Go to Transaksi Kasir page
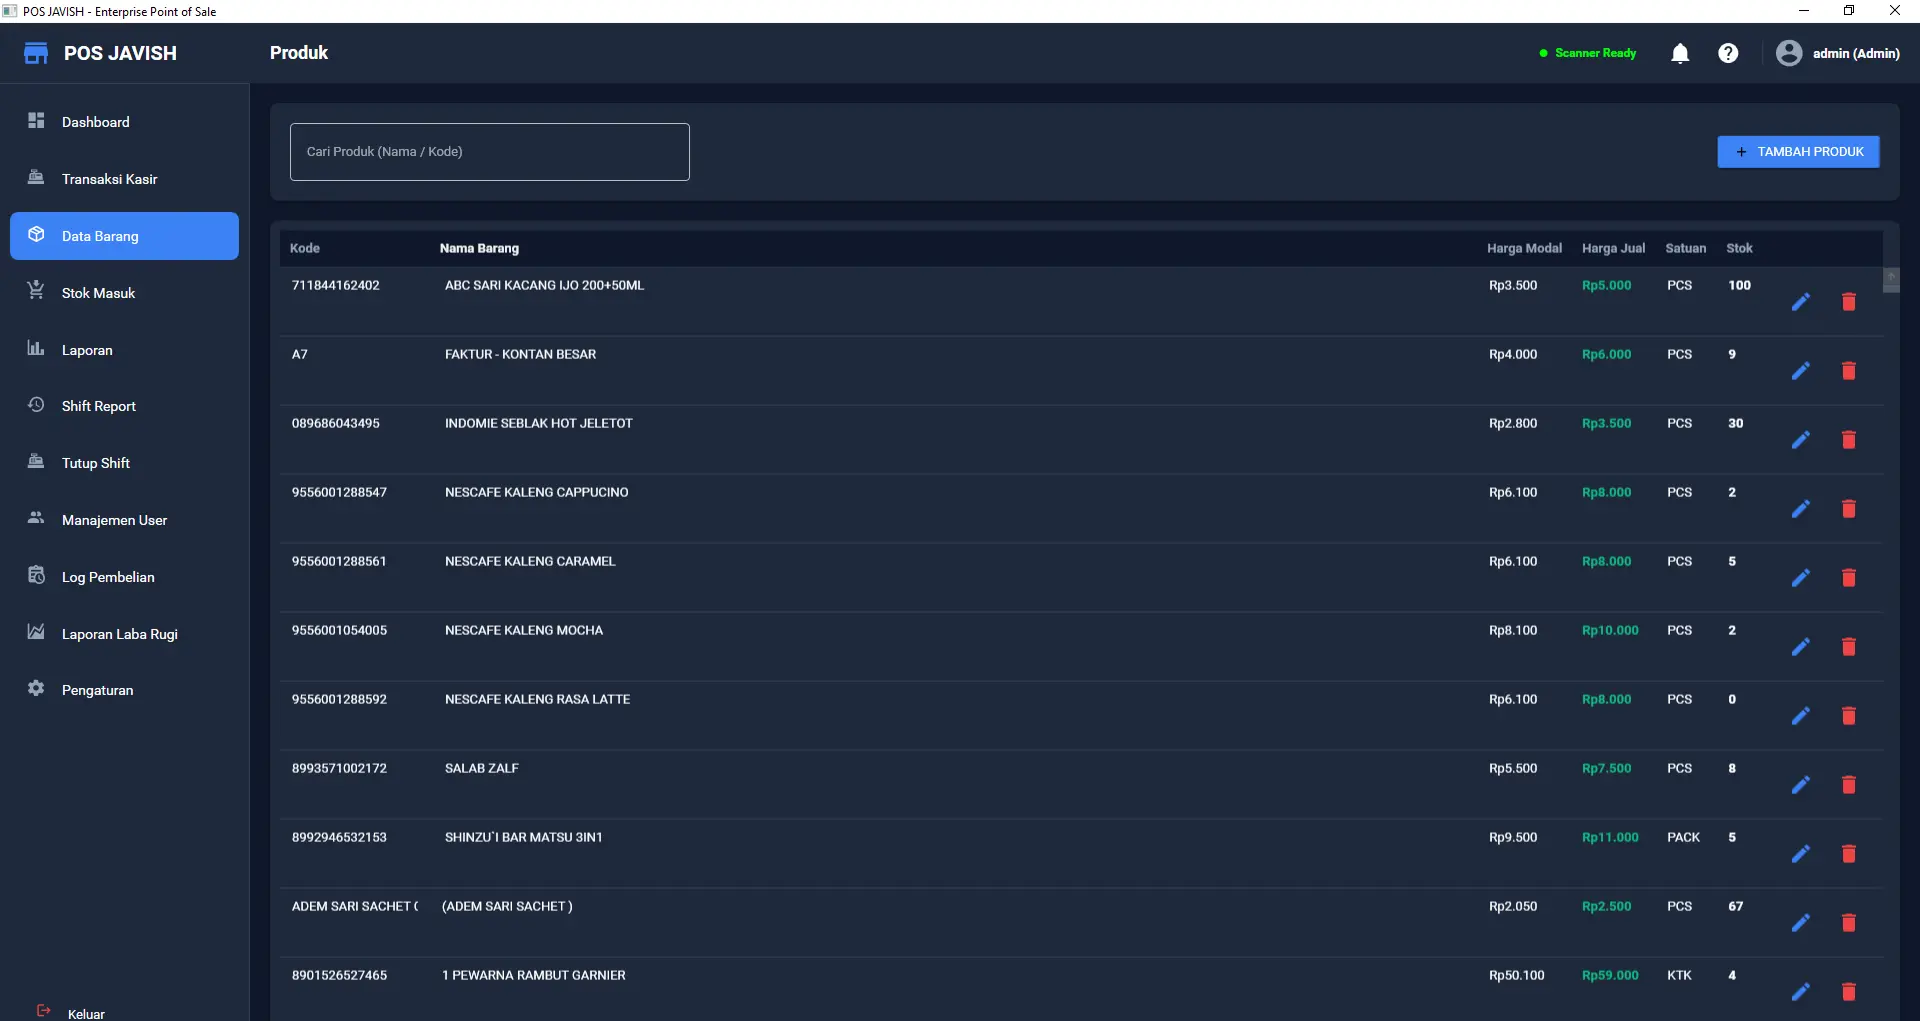The width and height of the screenshot is (1920, 1021). pyautogui.click(x=109, y=179)
